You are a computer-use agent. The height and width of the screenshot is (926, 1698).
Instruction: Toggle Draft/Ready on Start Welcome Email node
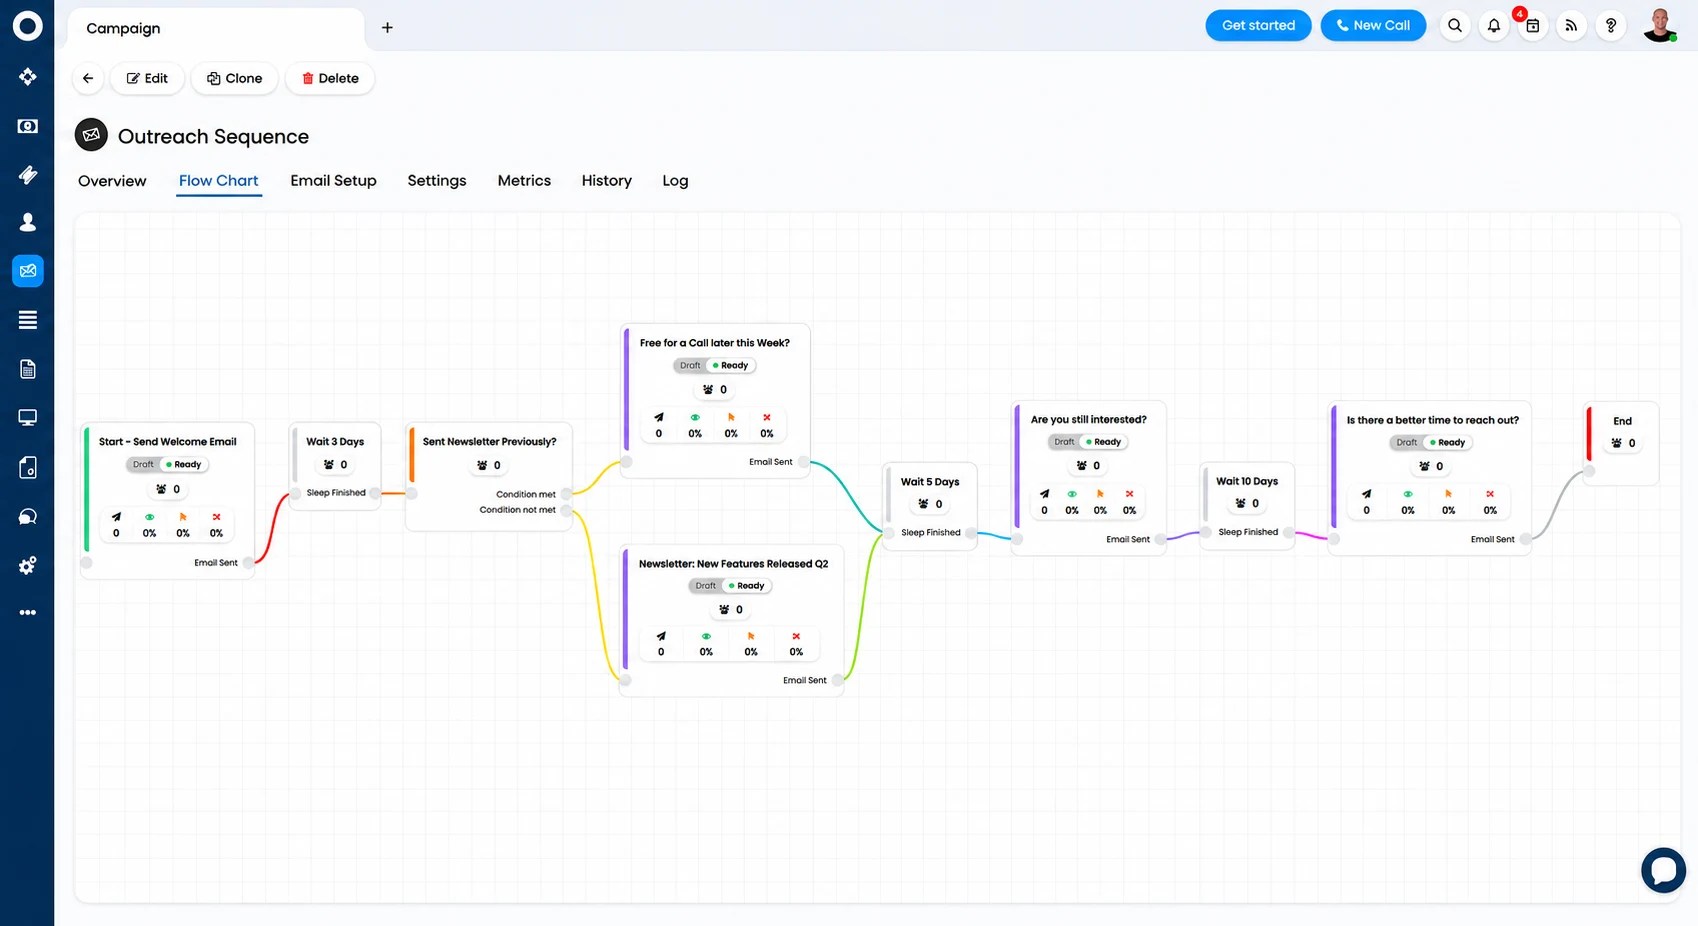(x=167, y=464)
